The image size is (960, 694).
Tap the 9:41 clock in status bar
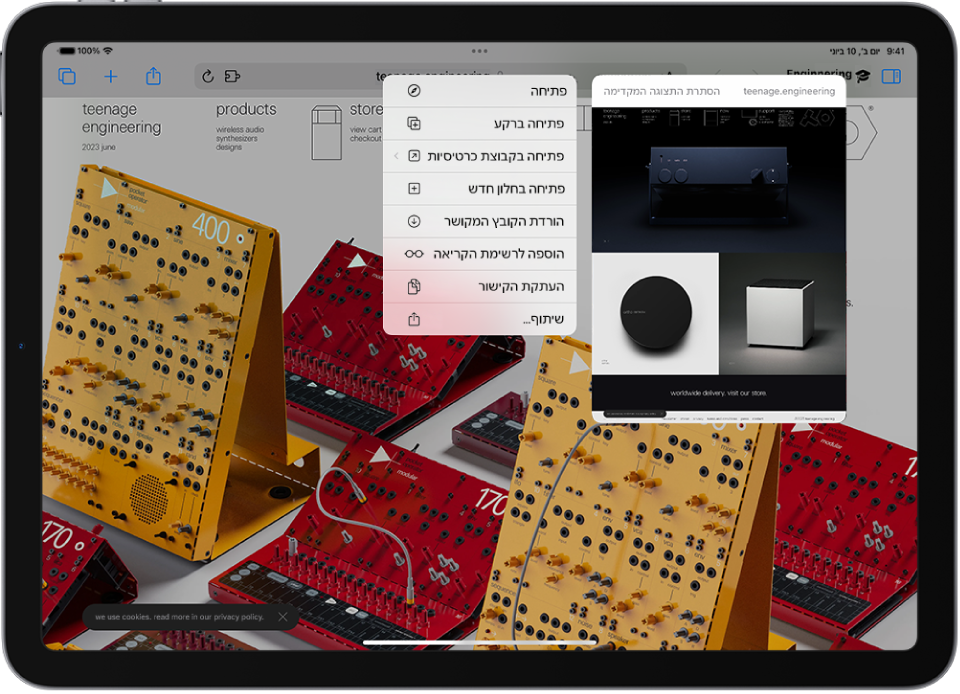coord(895,51)
